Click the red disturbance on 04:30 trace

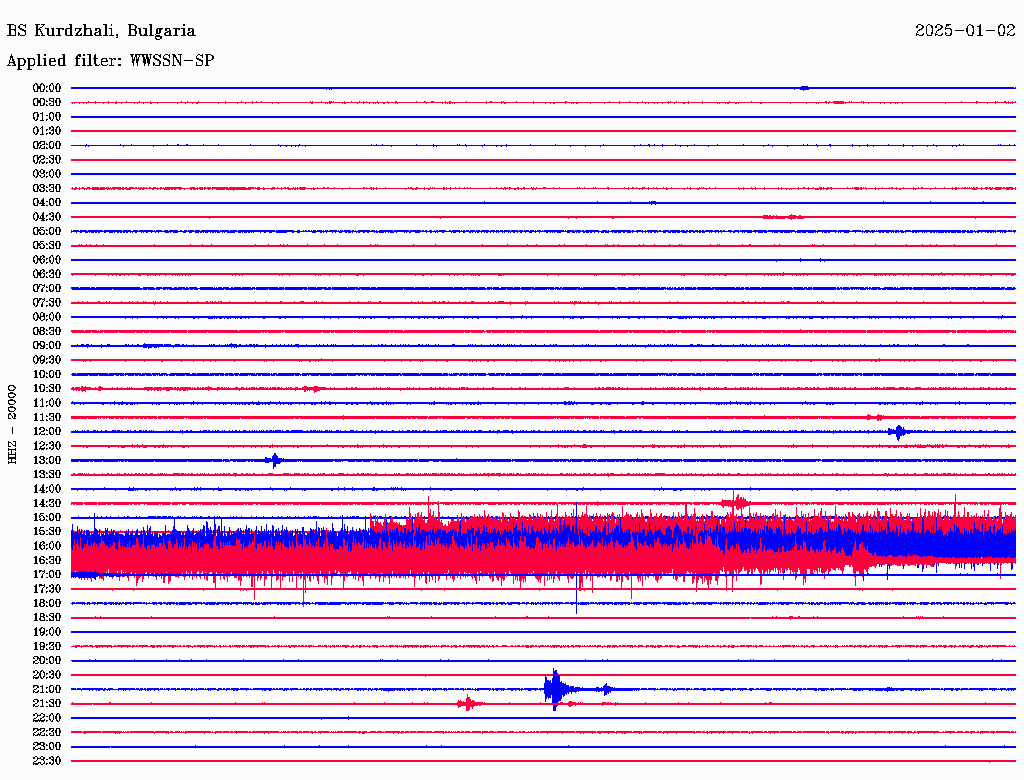pos(783,217)
